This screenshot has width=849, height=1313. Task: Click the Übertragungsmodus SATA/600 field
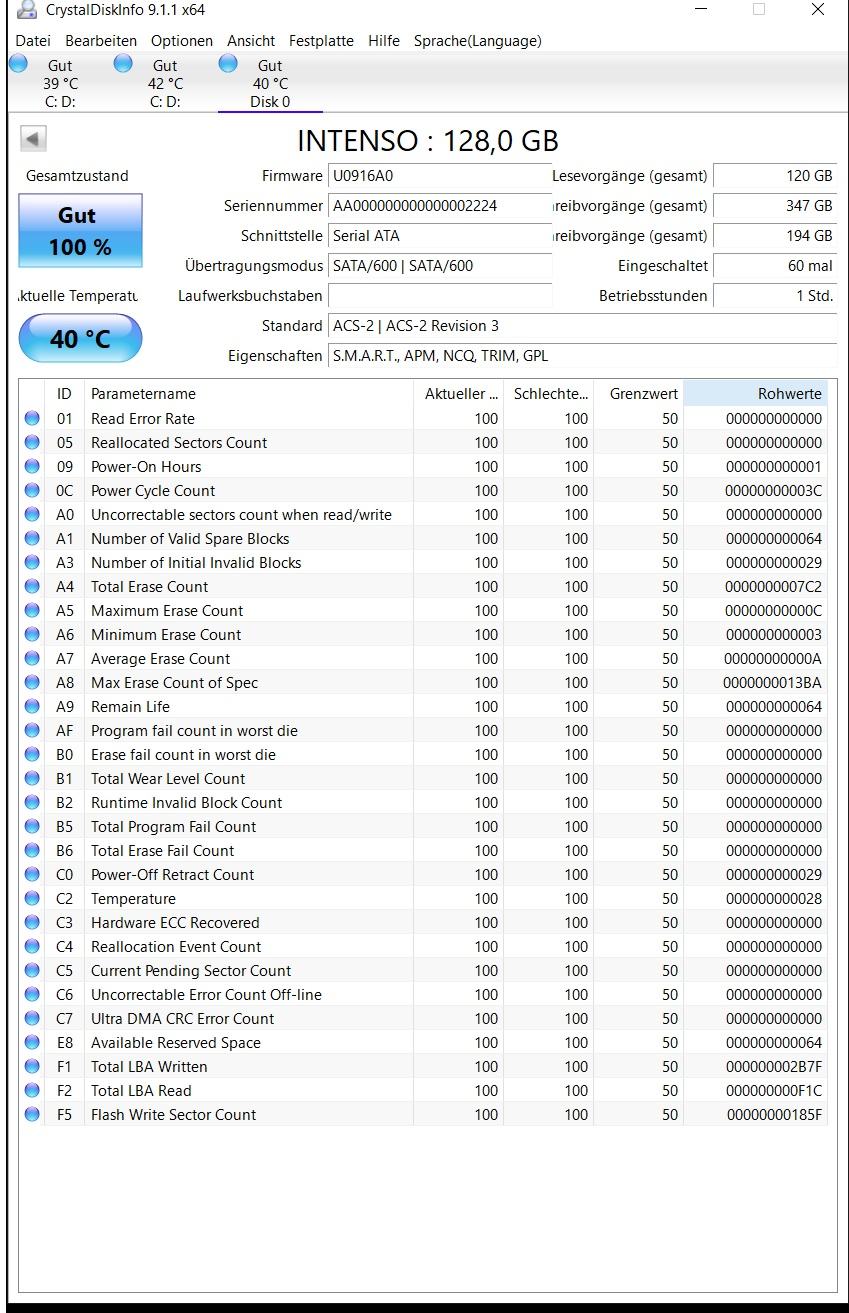(x=440, y=266)
